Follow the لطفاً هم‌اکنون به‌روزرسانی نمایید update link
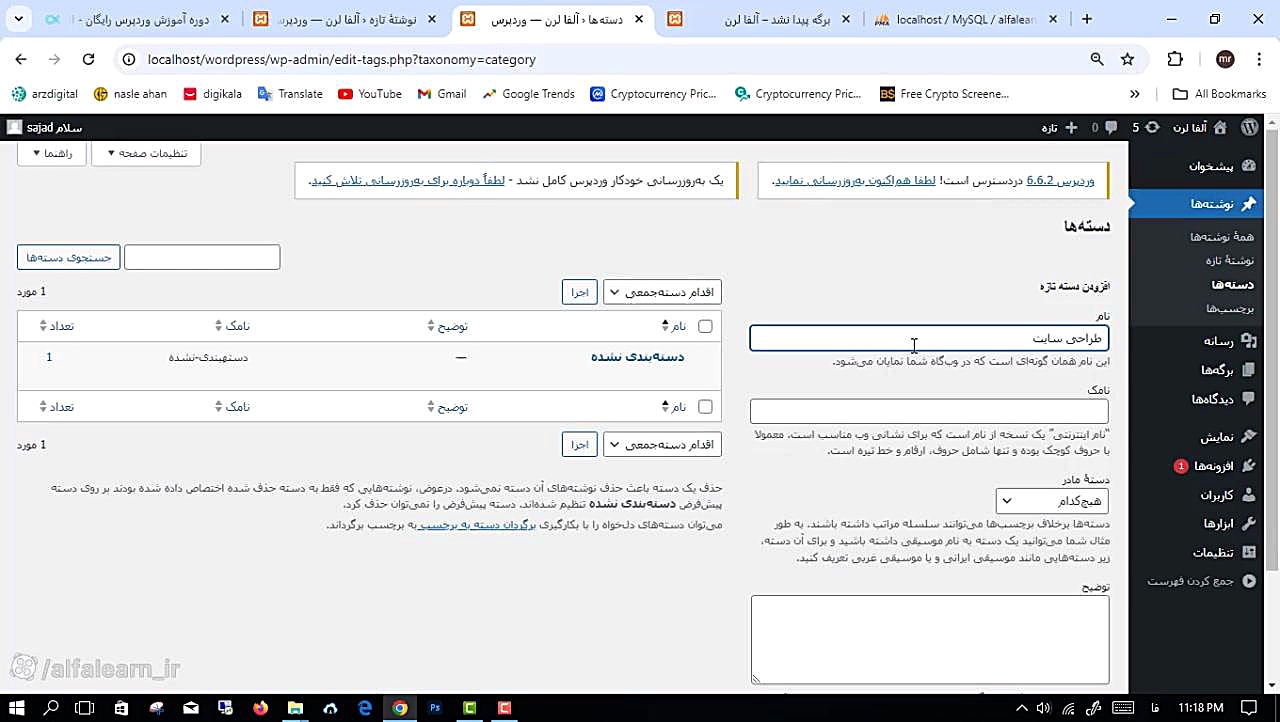1280x722 pixels. coord(853,181)
